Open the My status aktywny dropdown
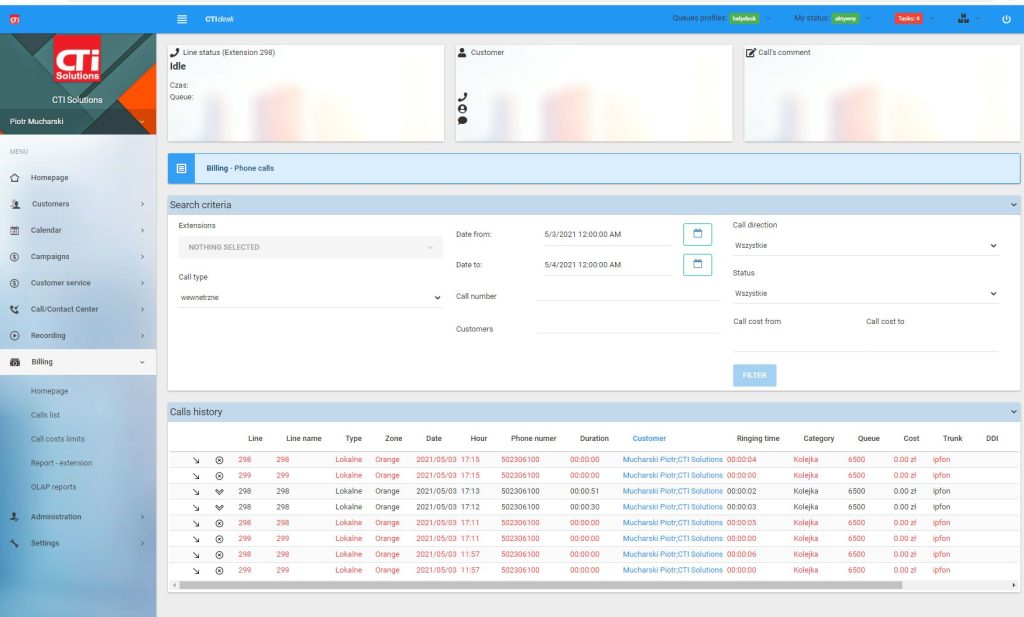This screenshot has height=617, width=1024. tap(846, 18)
